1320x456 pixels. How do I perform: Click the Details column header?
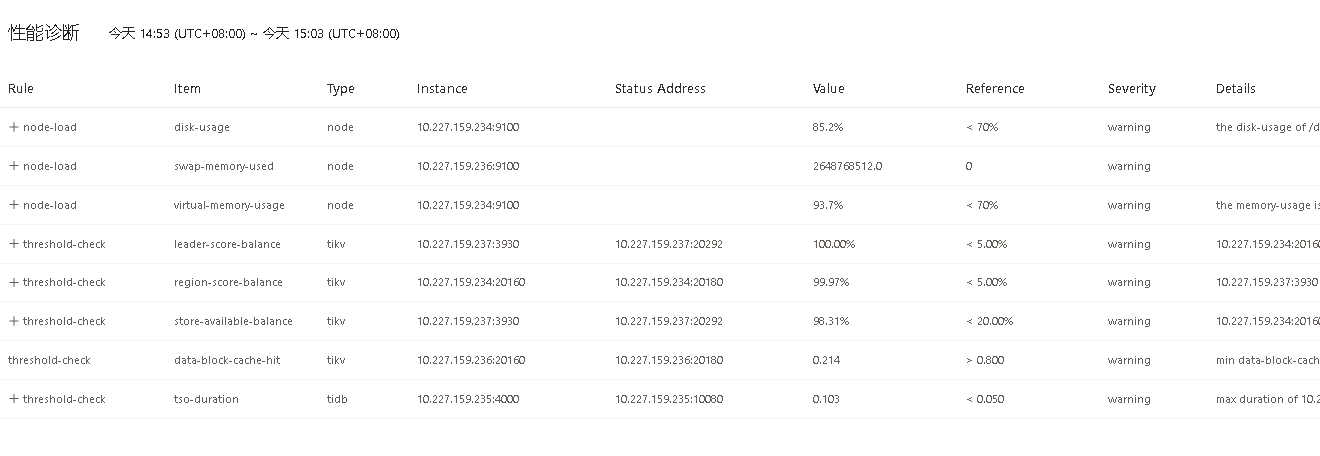point(1235,89)
